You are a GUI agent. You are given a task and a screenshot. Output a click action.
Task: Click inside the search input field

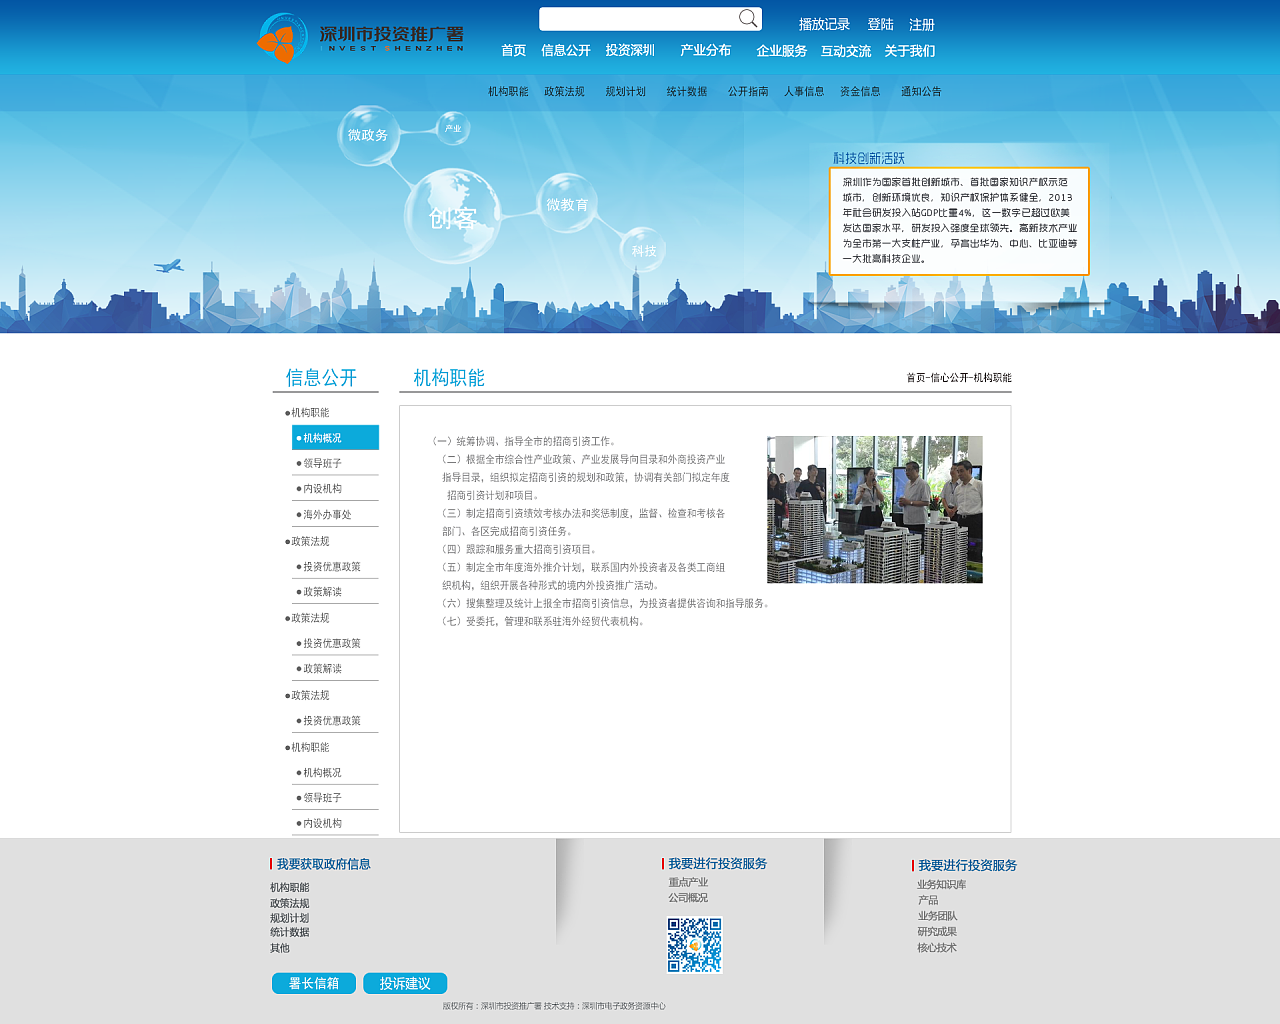tap(640, 18)
